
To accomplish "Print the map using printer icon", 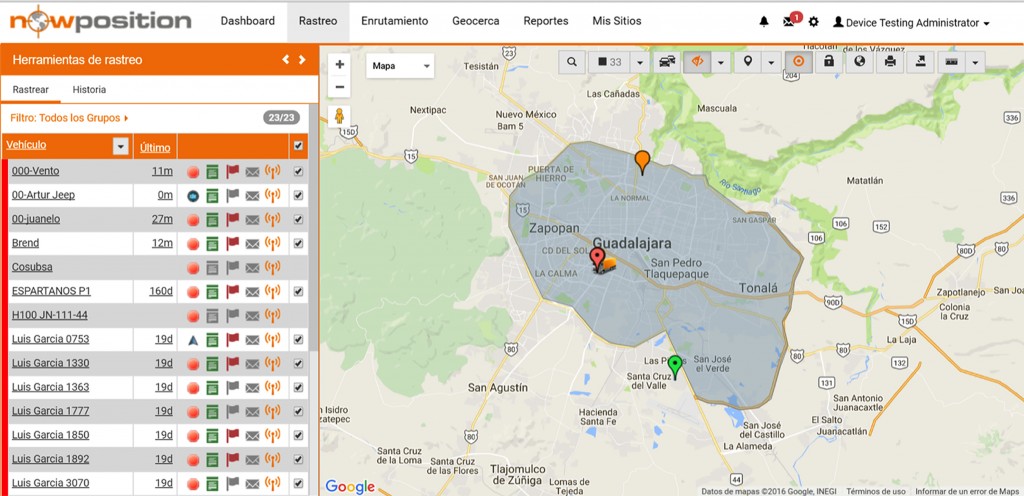I will (889, 62).
